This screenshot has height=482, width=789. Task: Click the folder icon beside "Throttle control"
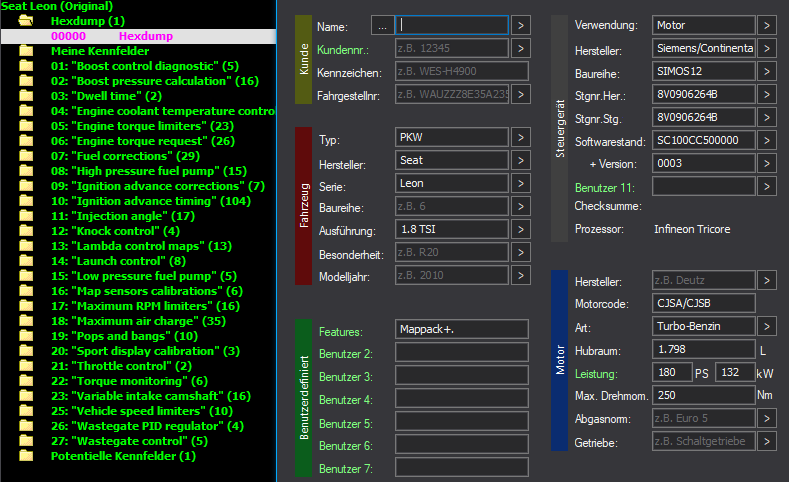(x=26, y=366)
